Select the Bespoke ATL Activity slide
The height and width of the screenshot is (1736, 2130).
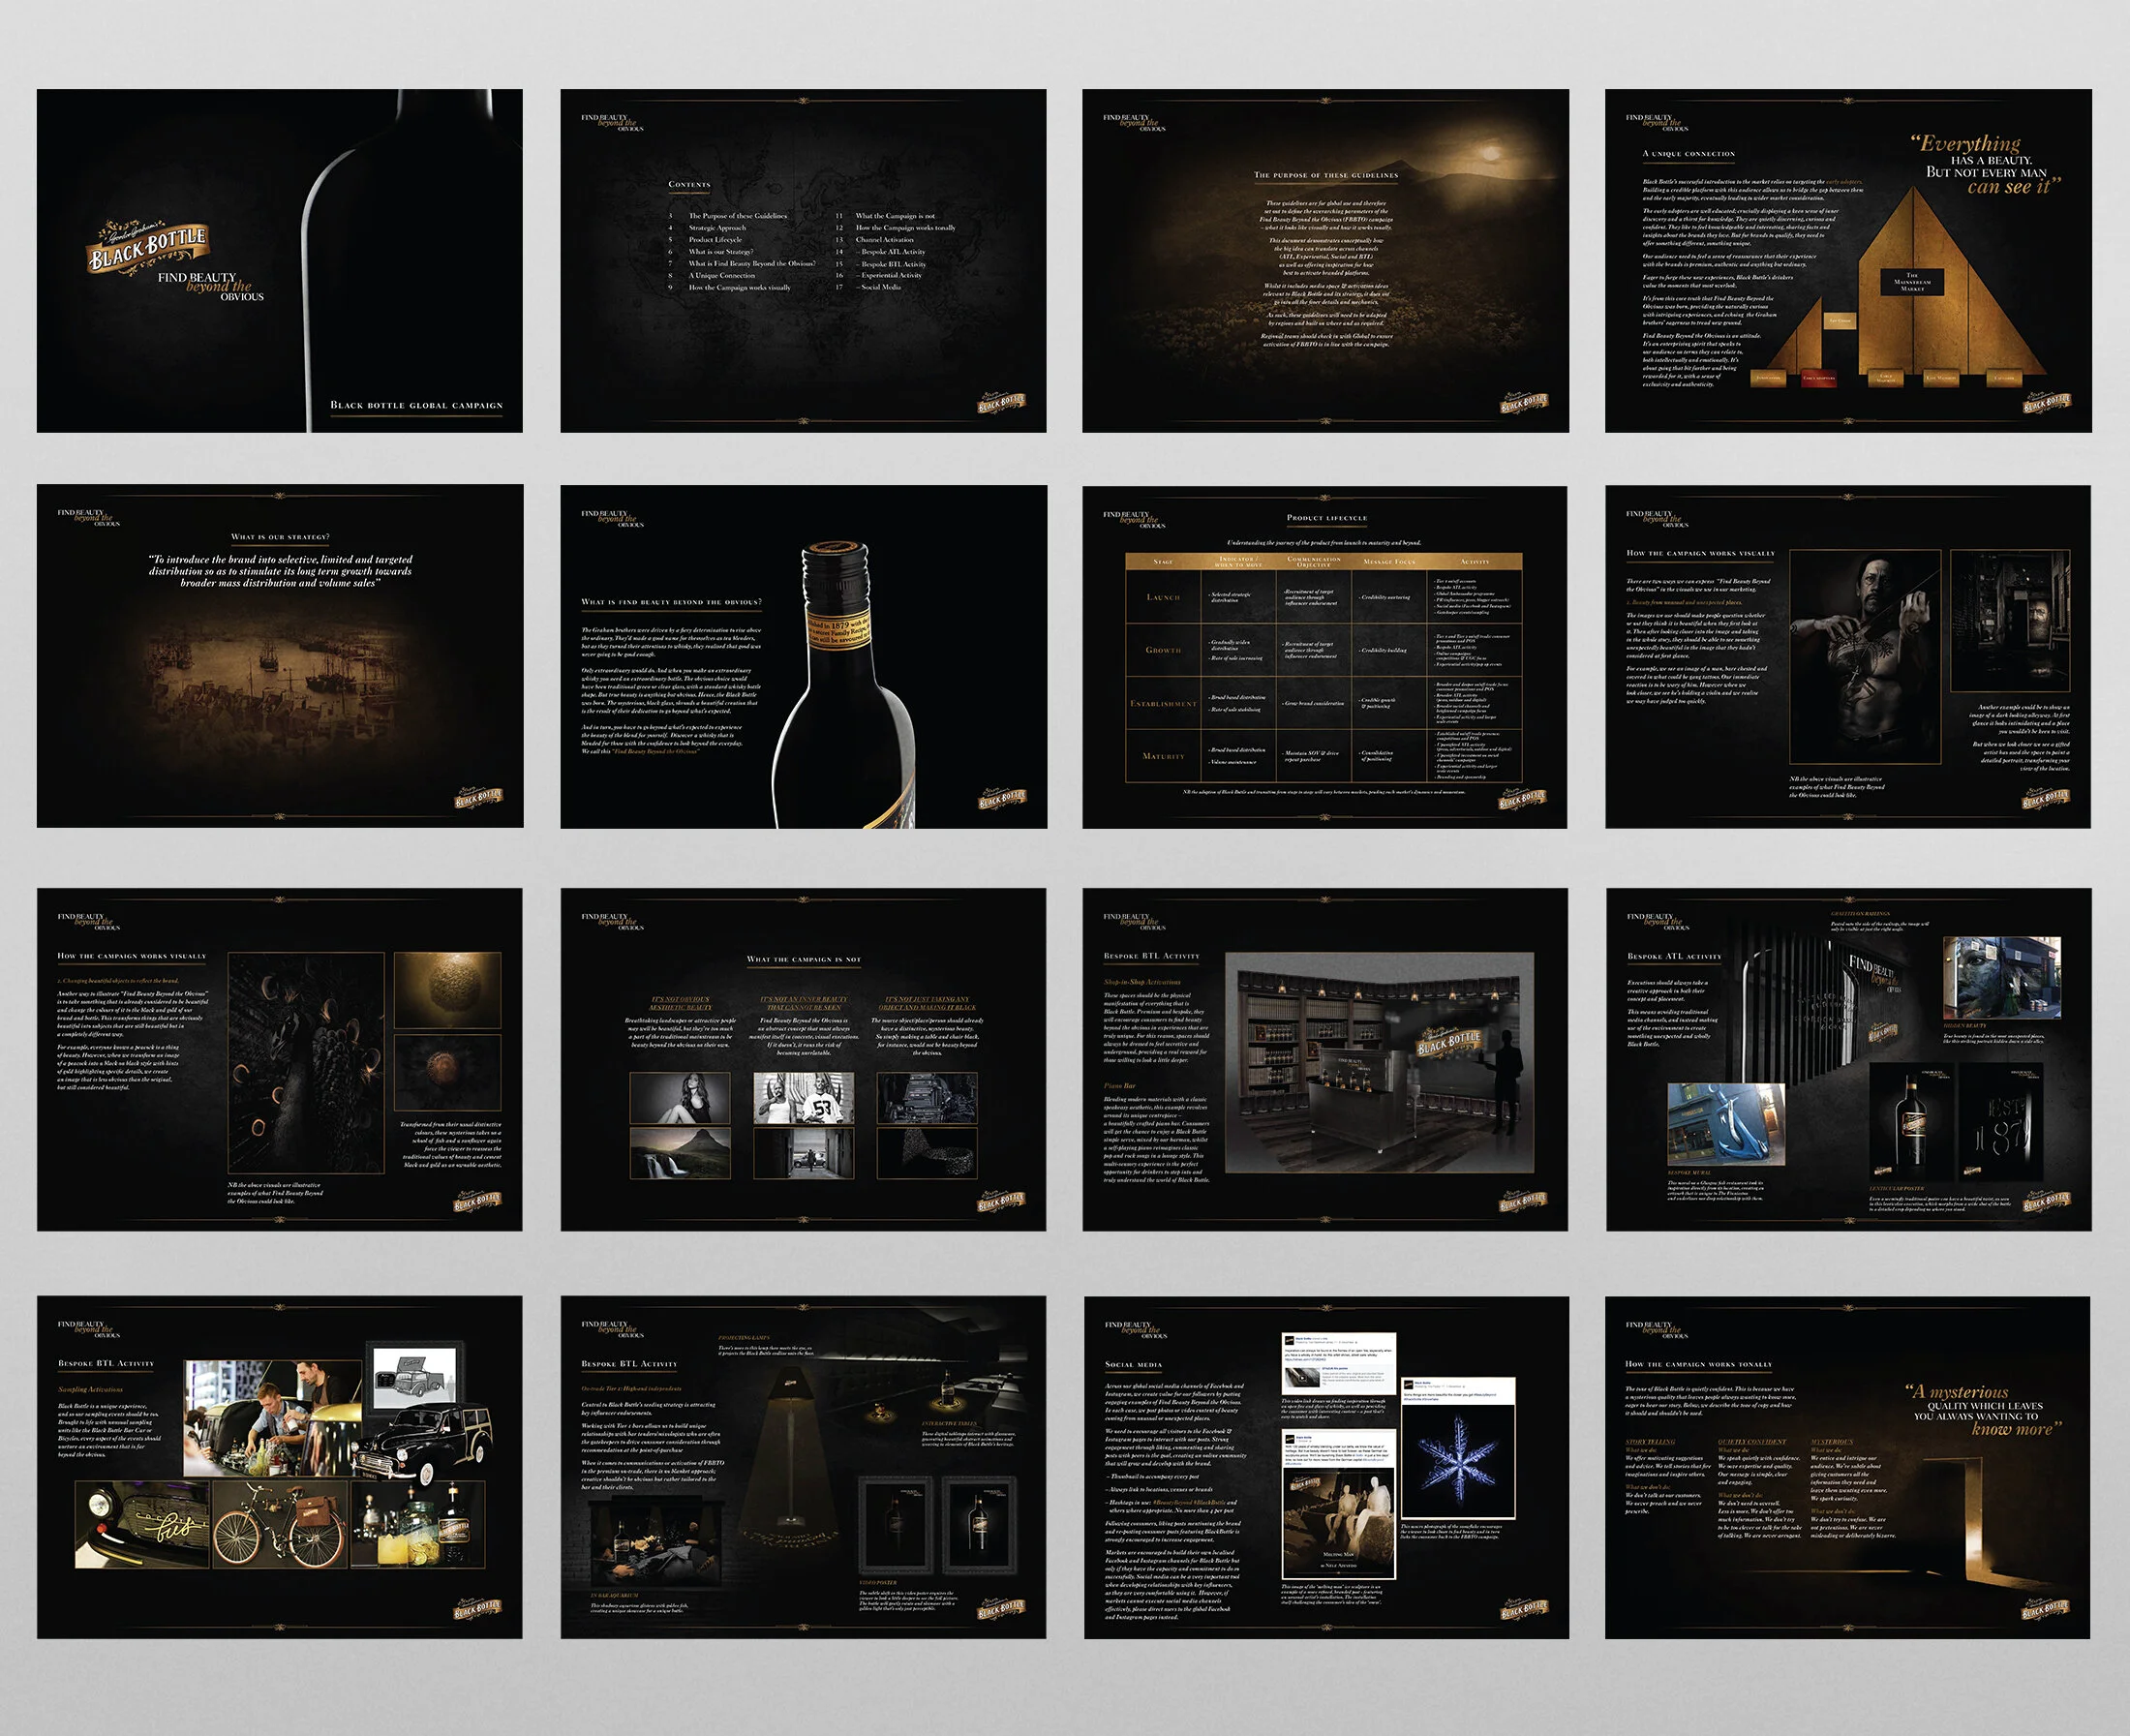[x=1848, y=1059]
